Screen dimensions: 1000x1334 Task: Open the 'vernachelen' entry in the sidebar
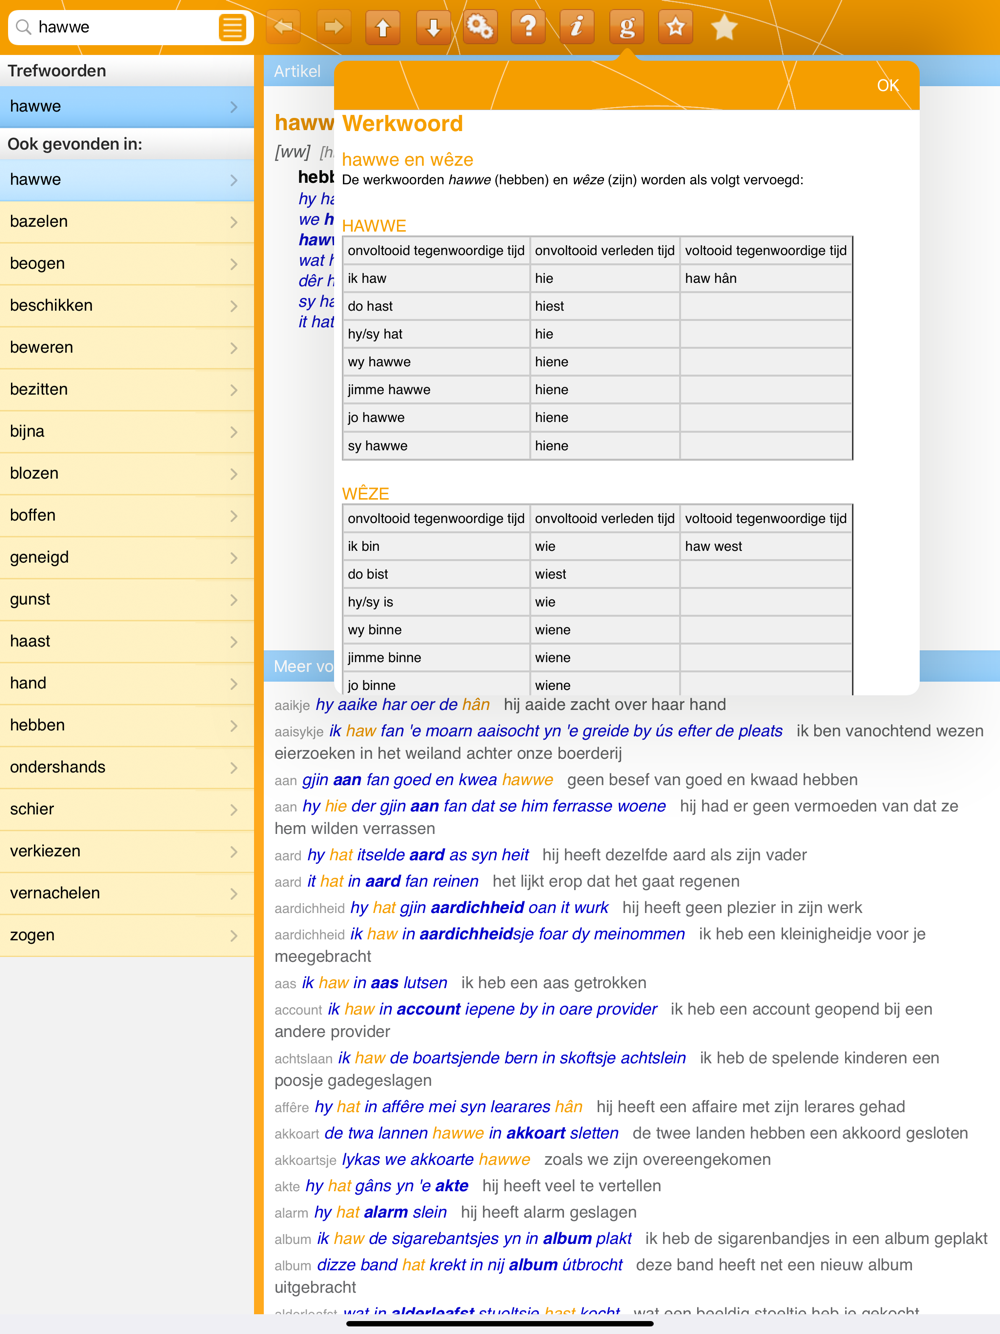[127, 894]
